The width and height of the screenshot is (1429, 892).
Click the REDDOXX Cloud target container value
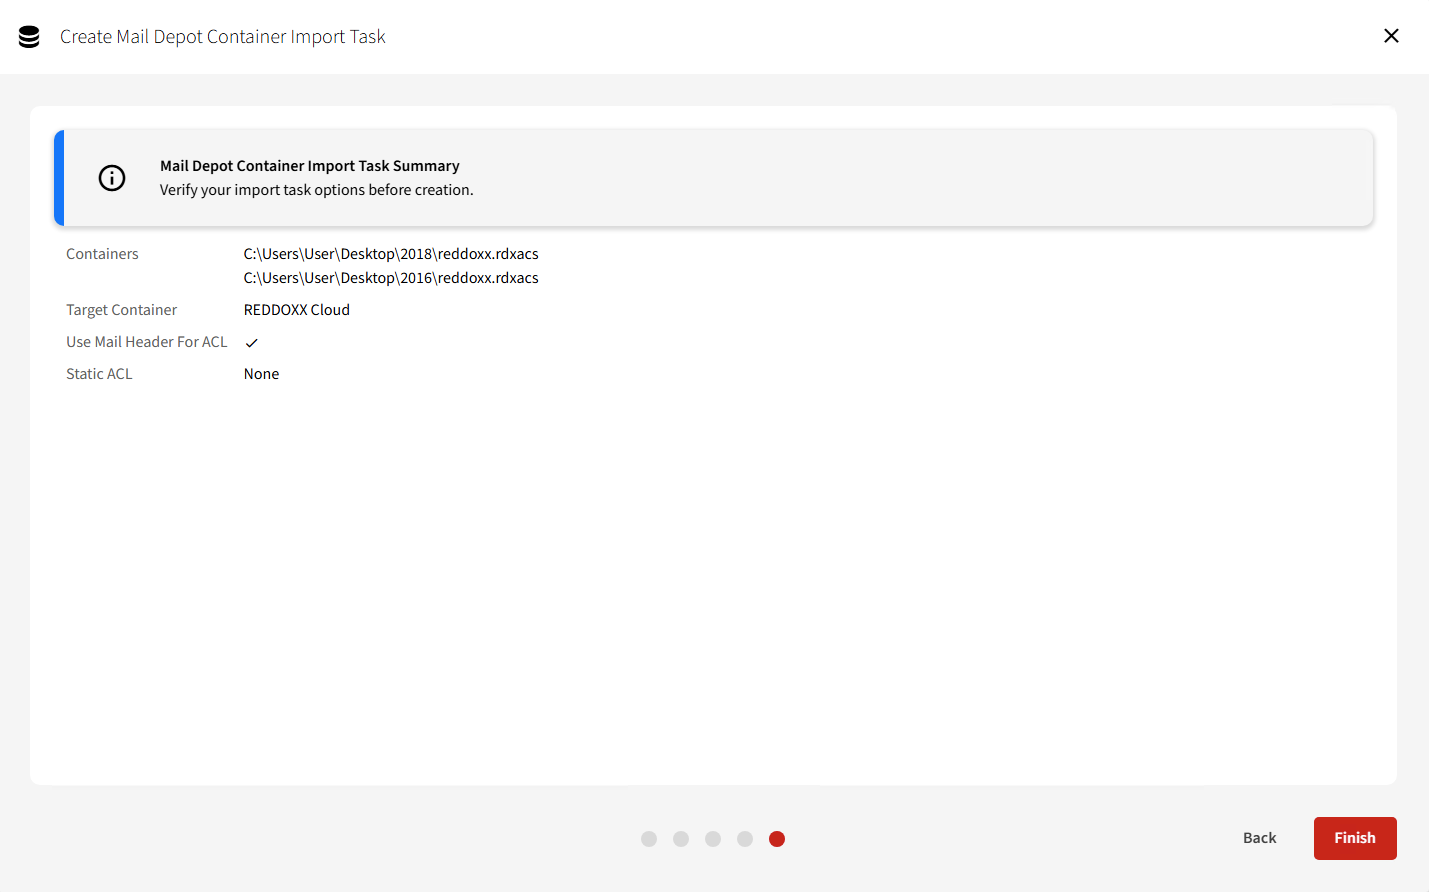pyautogui.click(x=297, y=310)
